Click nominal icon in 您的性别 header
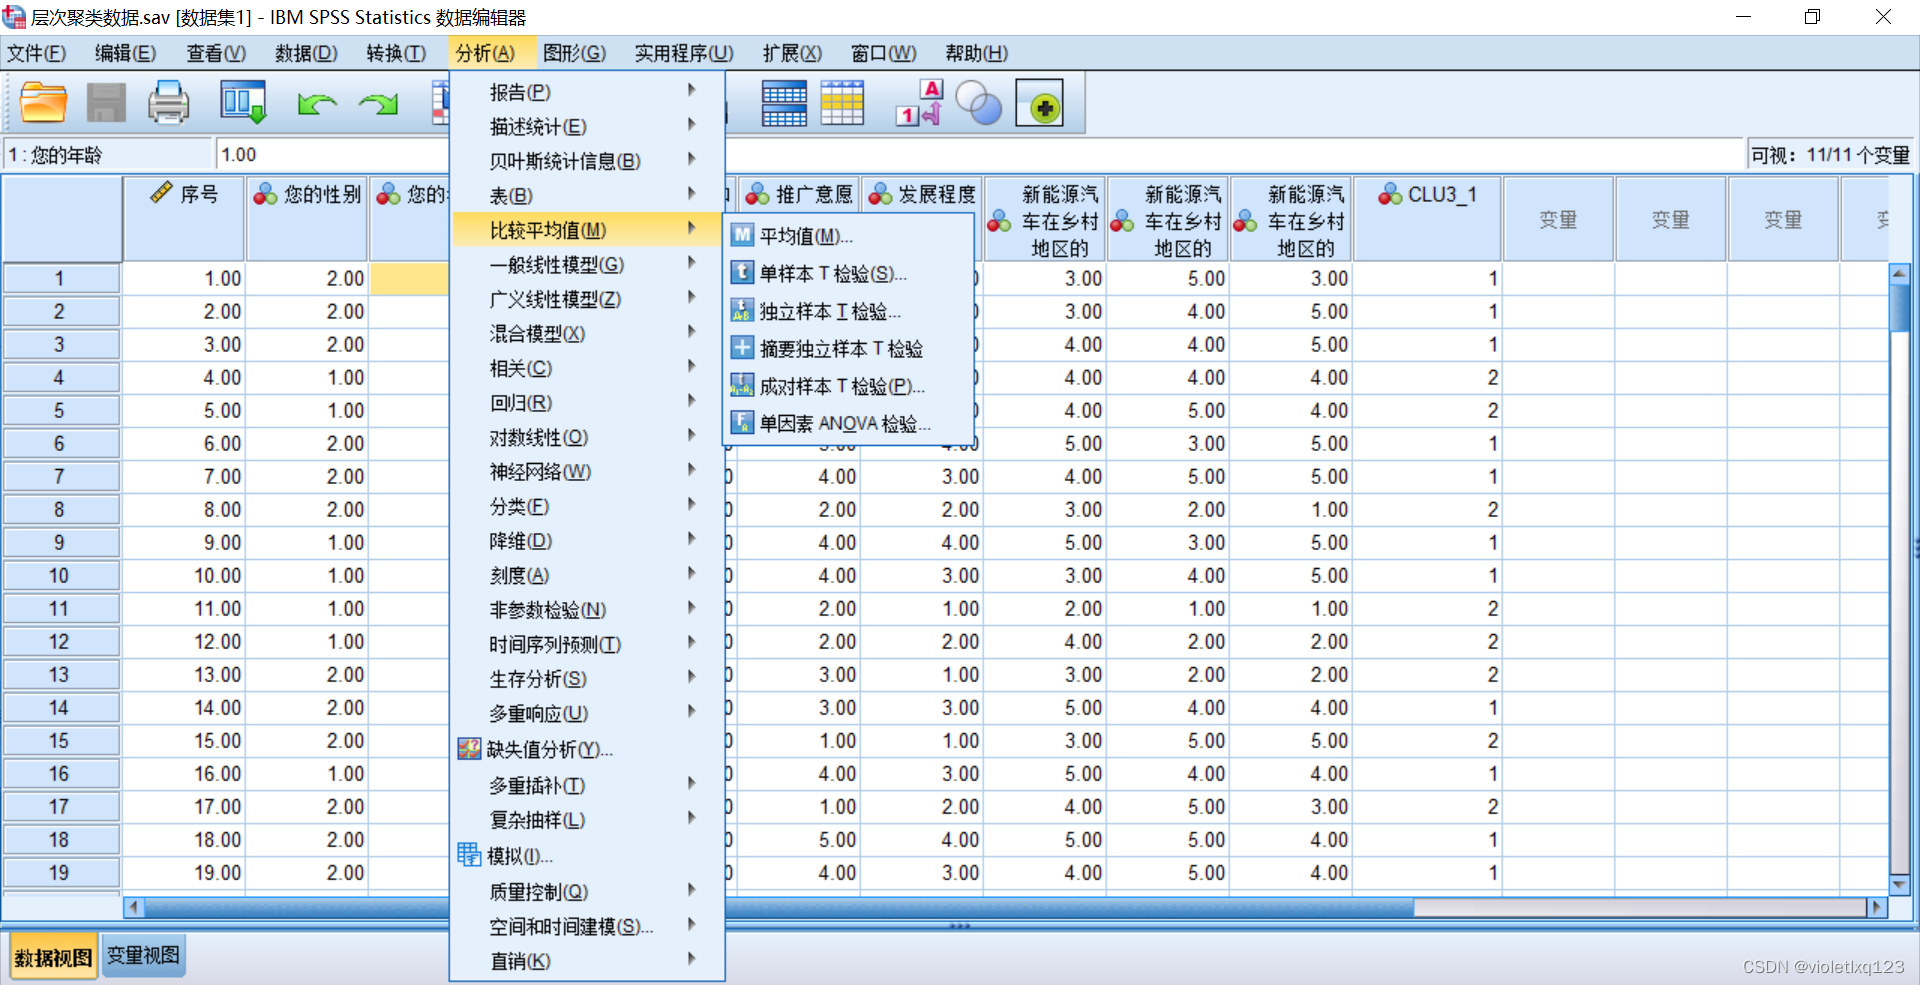 click(x=265, y=194)
